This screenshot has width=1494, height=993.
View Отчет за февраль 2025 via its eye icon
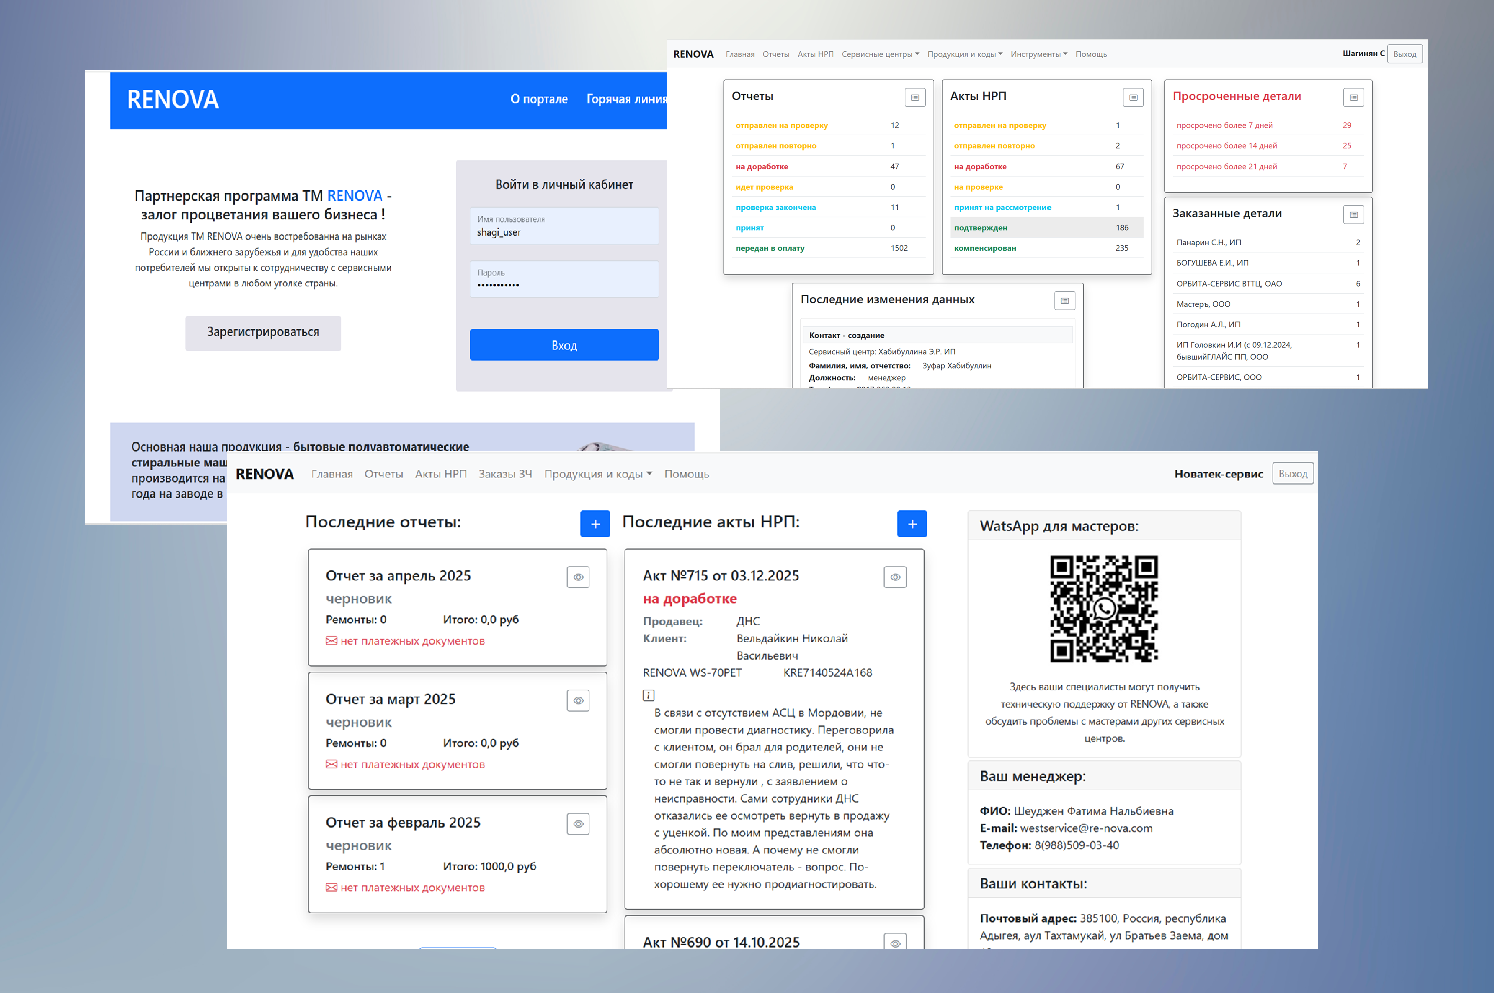click(x=578, y=824)
